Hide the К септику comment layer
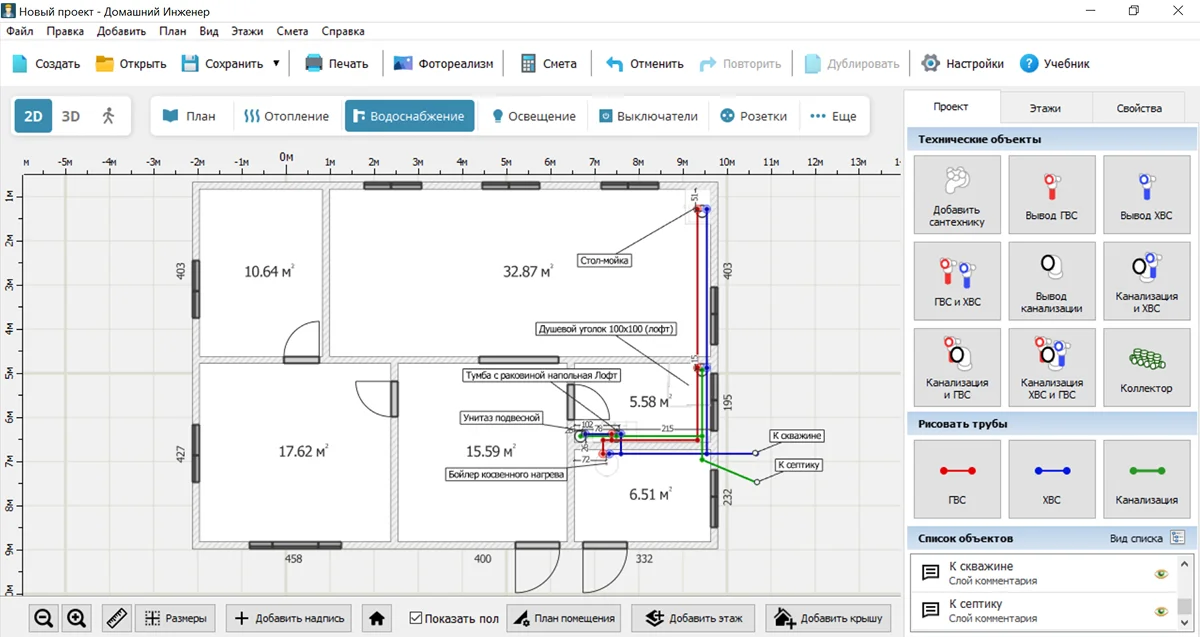Image resolution: width=1200 pixels, height=637 pixels. click(x=1161, y=610)
